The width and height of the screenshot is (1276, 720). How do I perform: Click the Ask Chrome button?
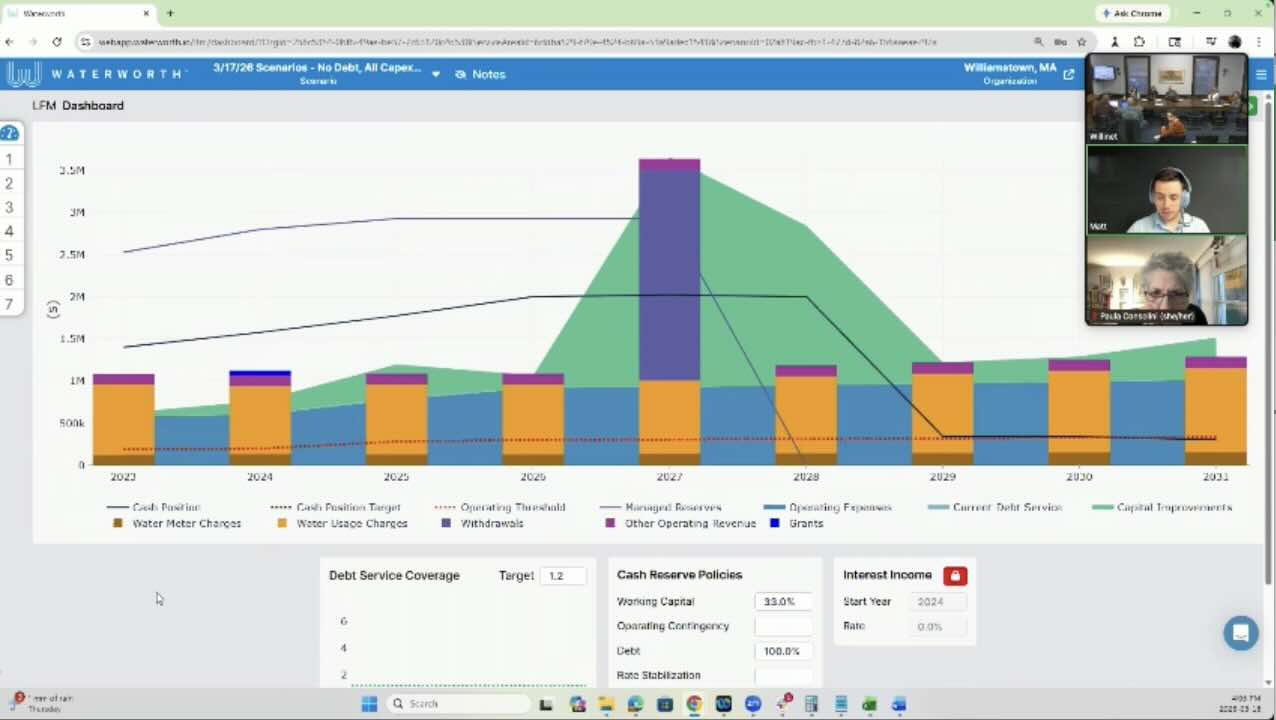pos(1130,13)
